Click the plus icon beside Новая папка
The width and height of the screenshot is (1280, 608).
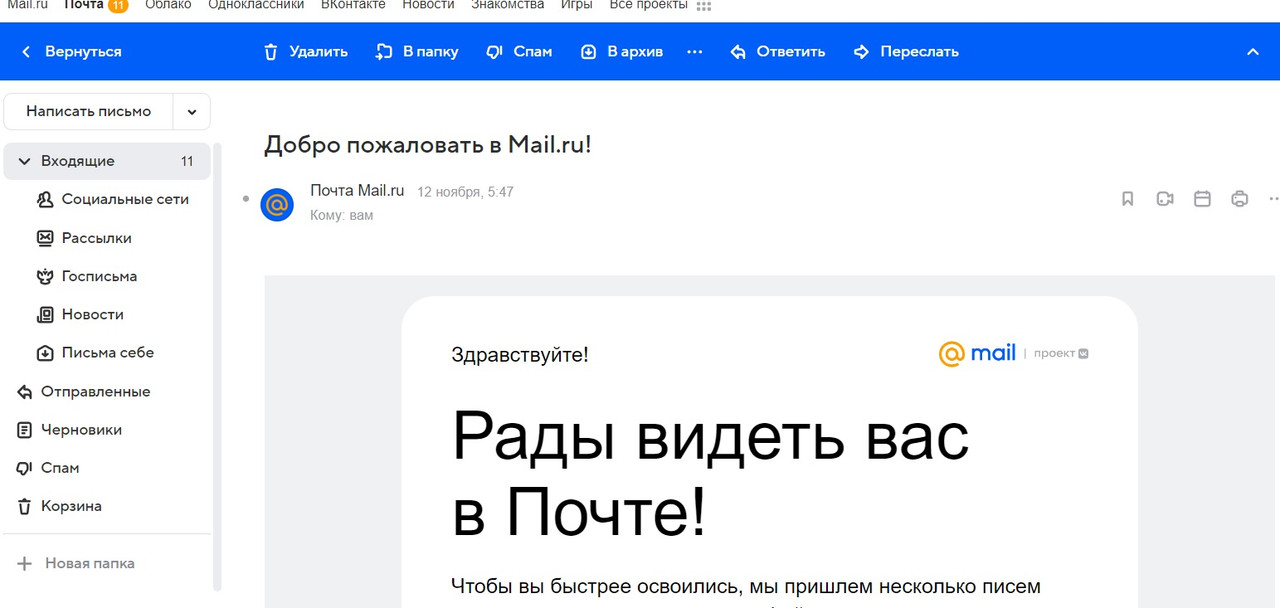coord(25,563)
